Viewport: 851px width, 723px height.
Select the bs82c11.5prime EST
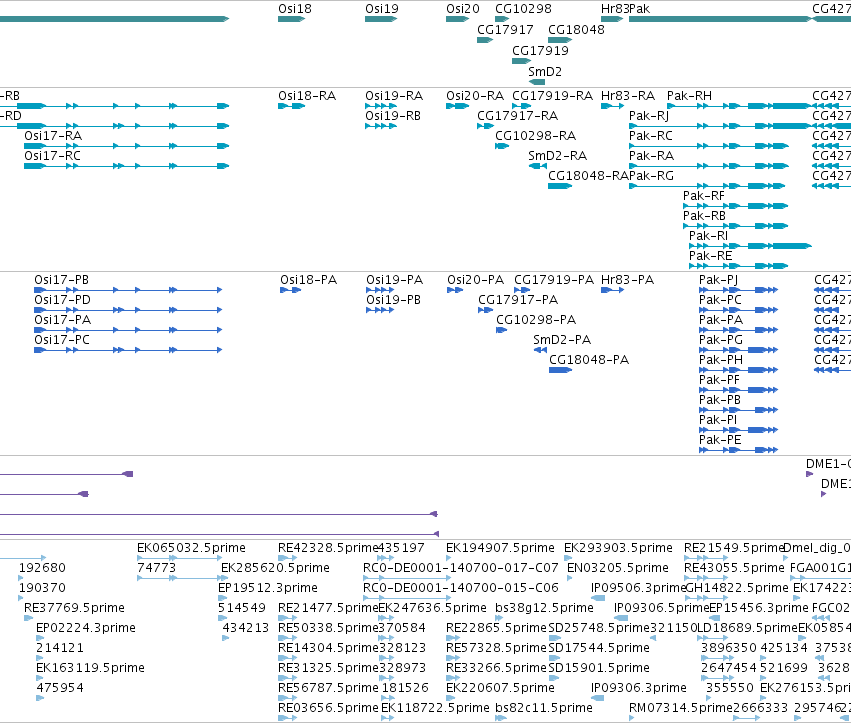tap(500, 718)
